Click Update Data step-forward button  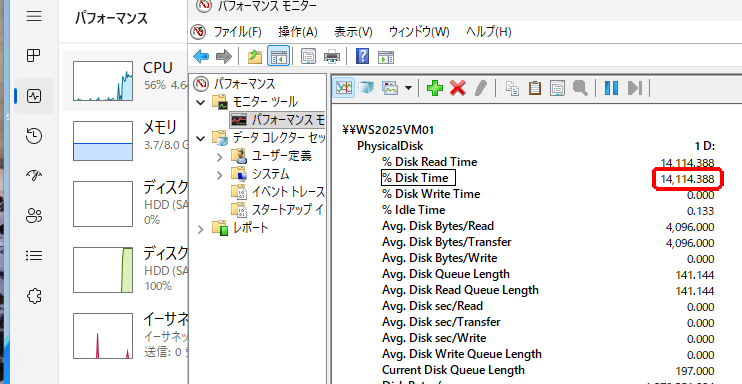click(x=635, y=88)
